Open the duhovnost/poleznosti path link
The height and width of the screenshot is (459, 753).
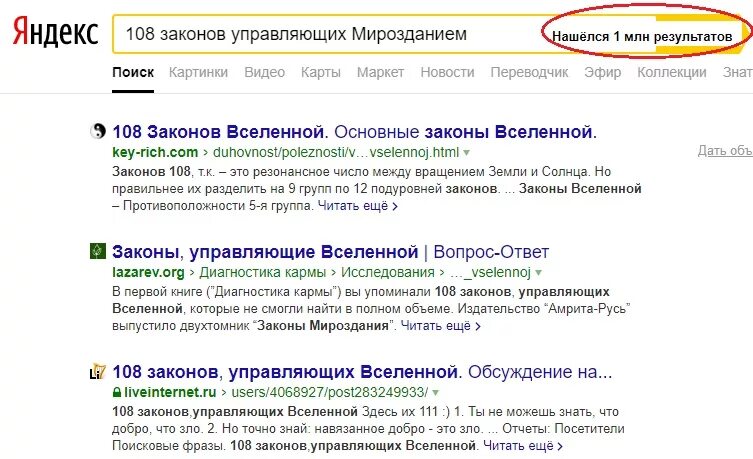[336, 152]
